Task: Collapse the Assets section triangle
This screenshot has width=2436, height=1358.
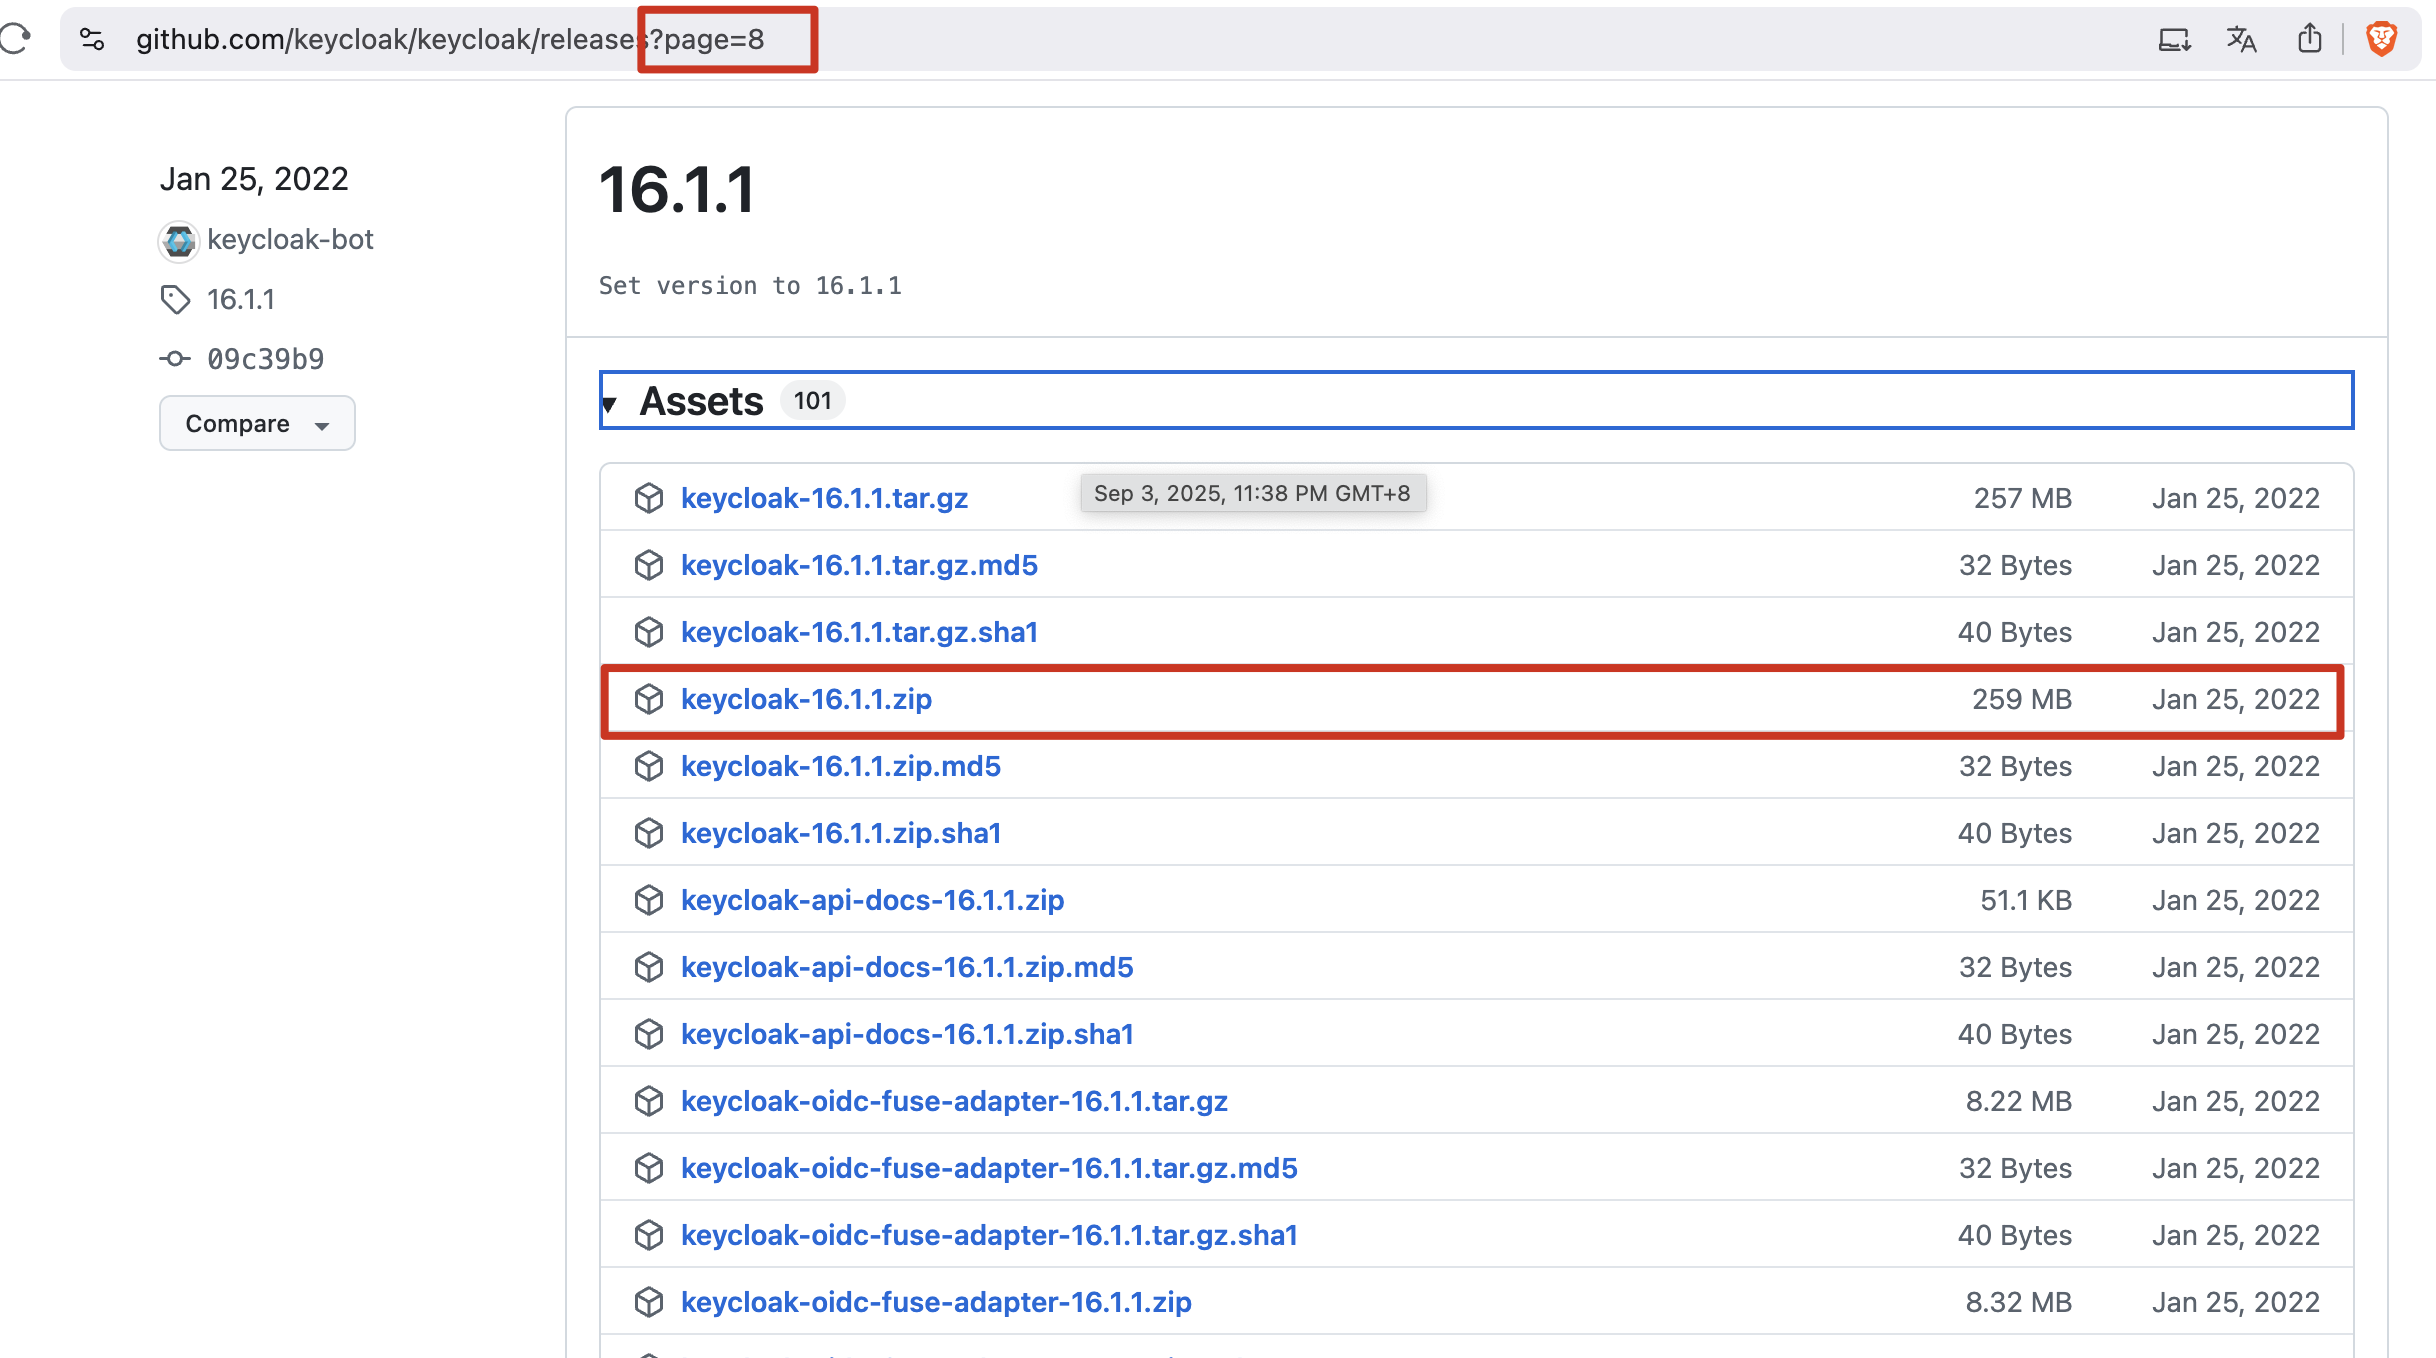Action: pyautogui.click(x=609, y=403)
